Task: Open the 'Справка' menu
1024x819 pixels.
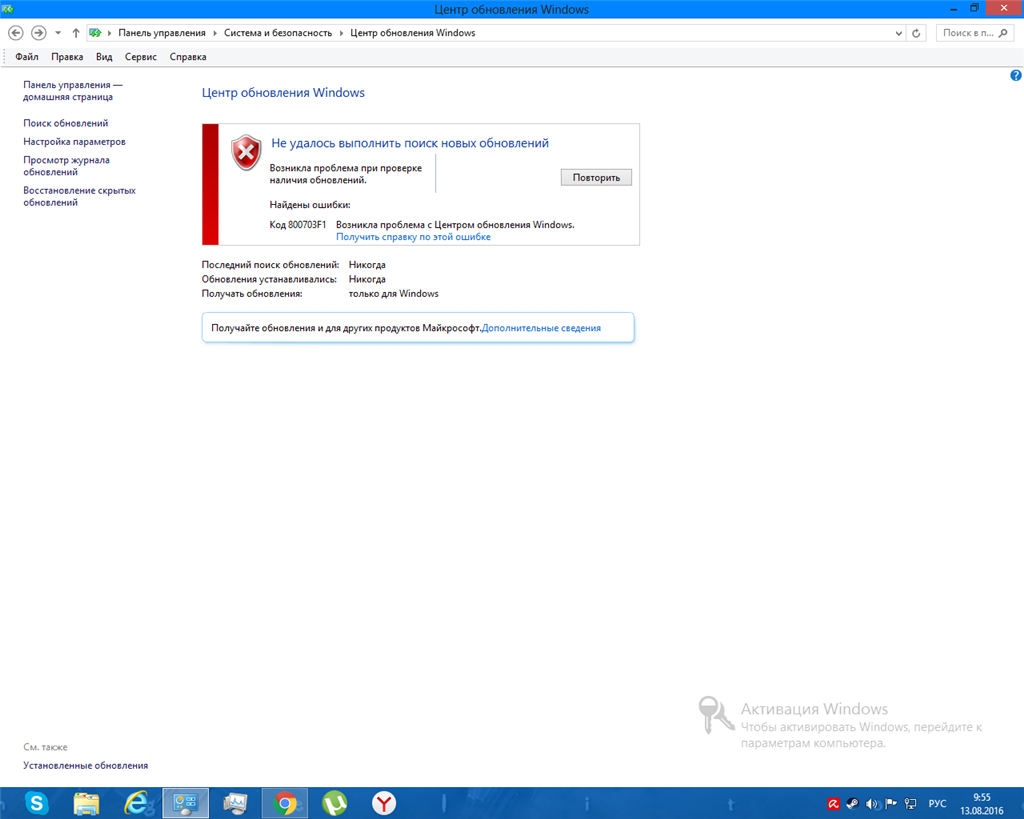Action: pyautogui.click(x=188, y=57)
